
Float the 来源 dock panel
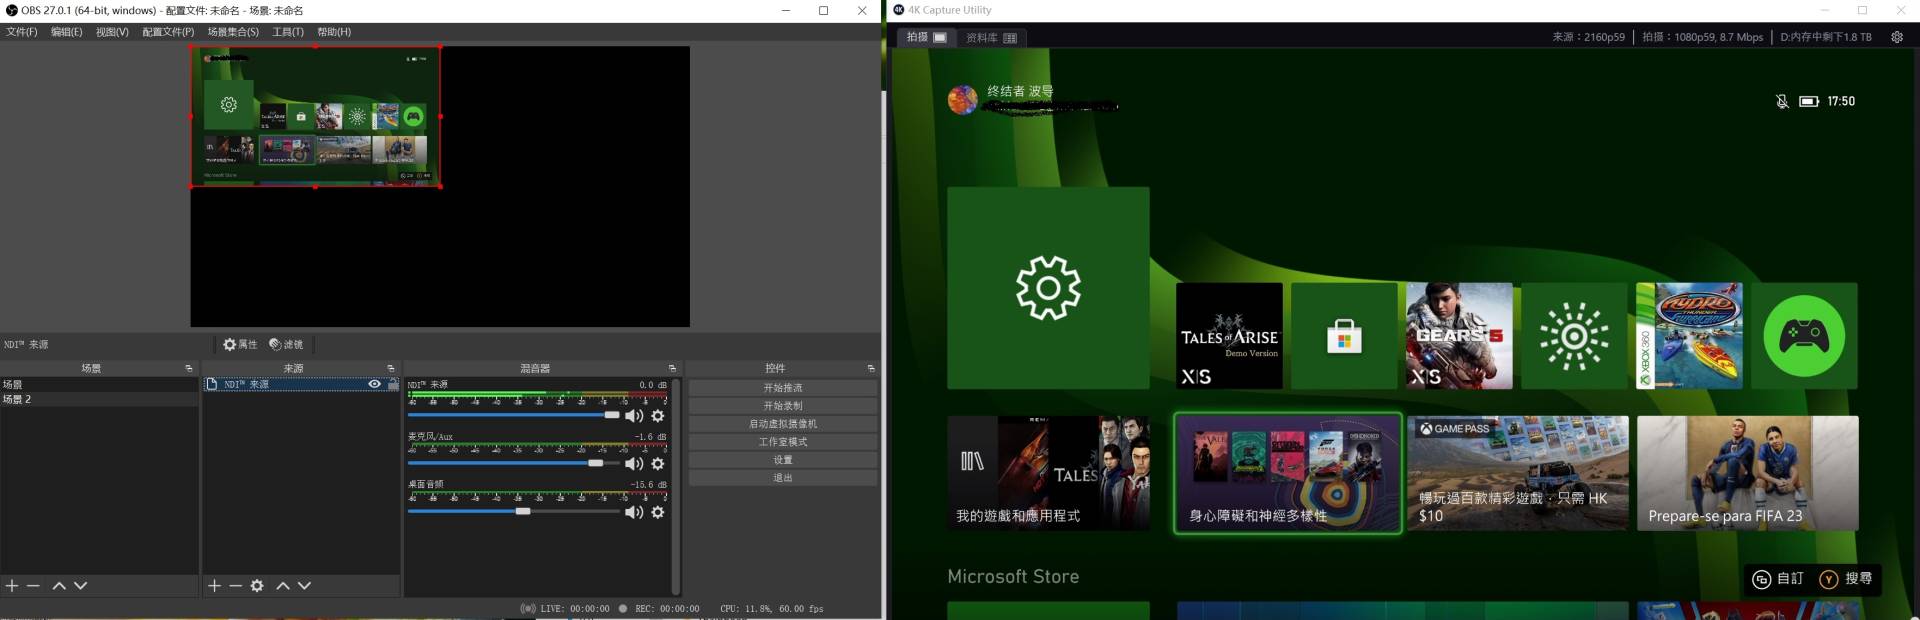(391, 368)
